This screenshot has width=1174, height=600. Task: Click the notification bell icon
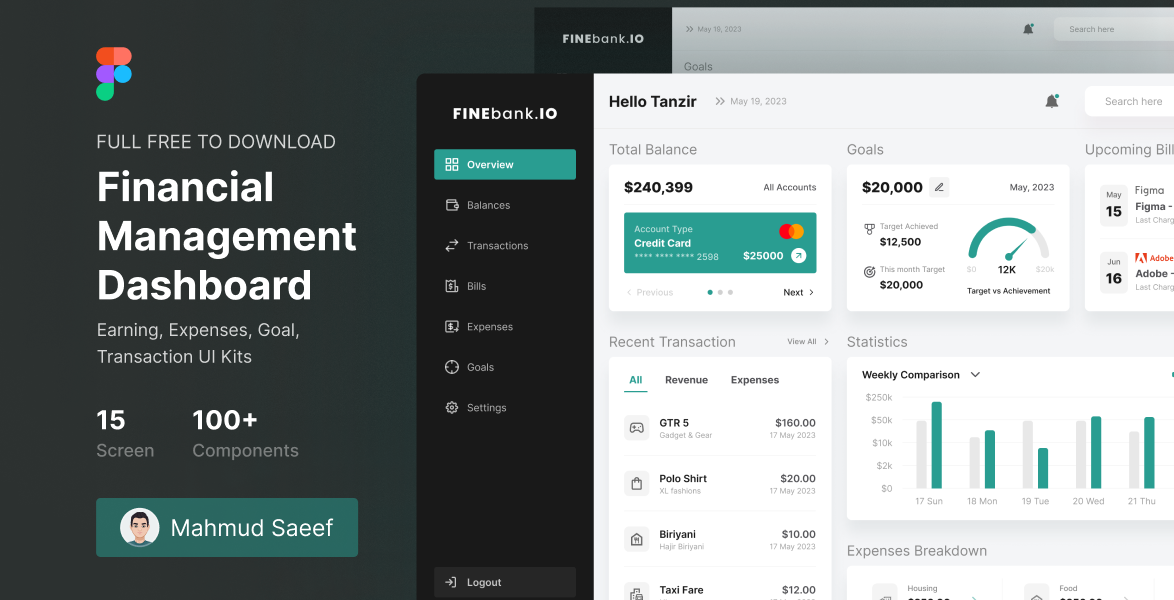coord(1052,100)
